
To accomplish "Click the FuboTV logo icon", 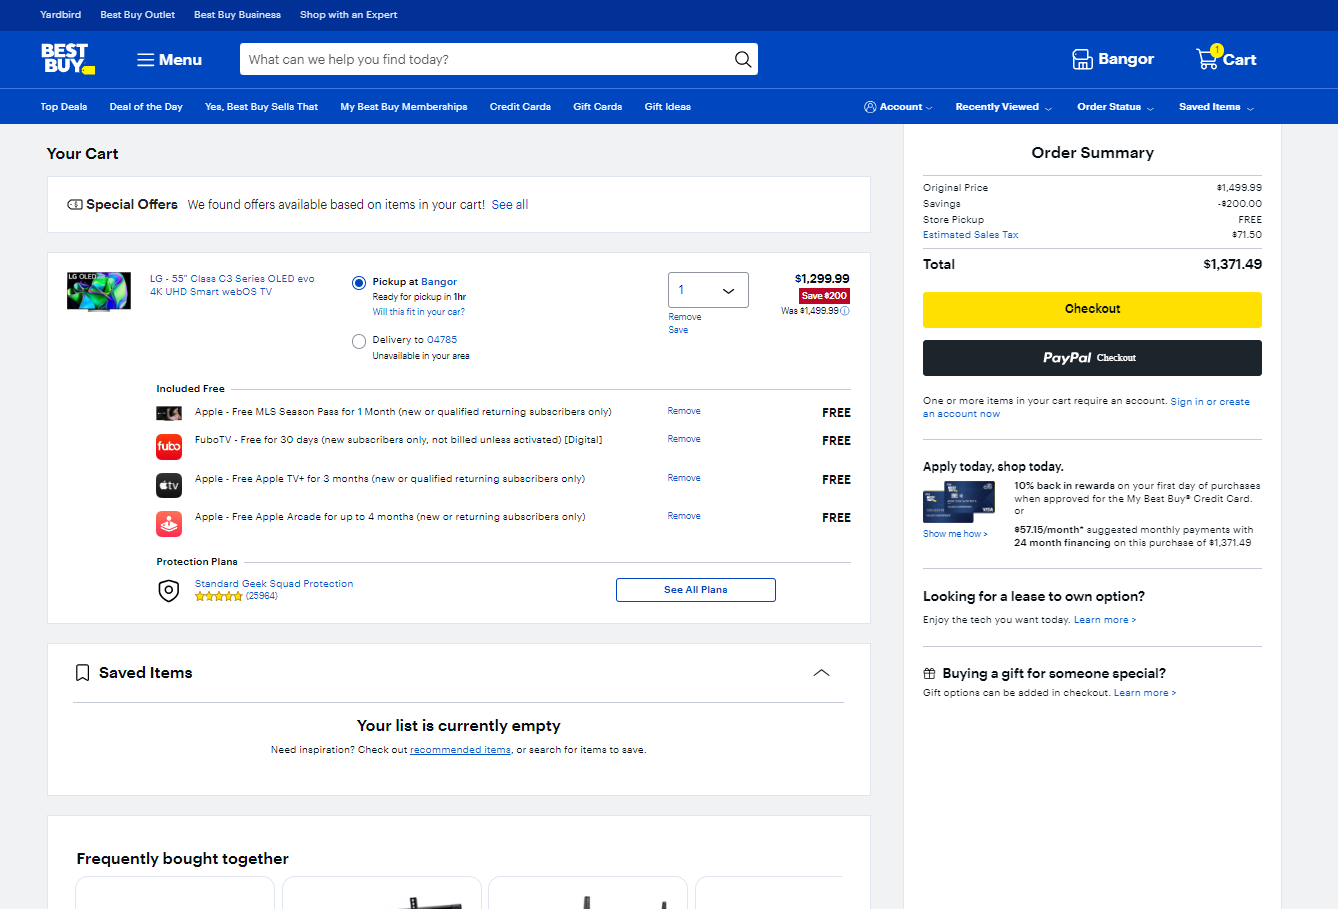I will (169, 446).
